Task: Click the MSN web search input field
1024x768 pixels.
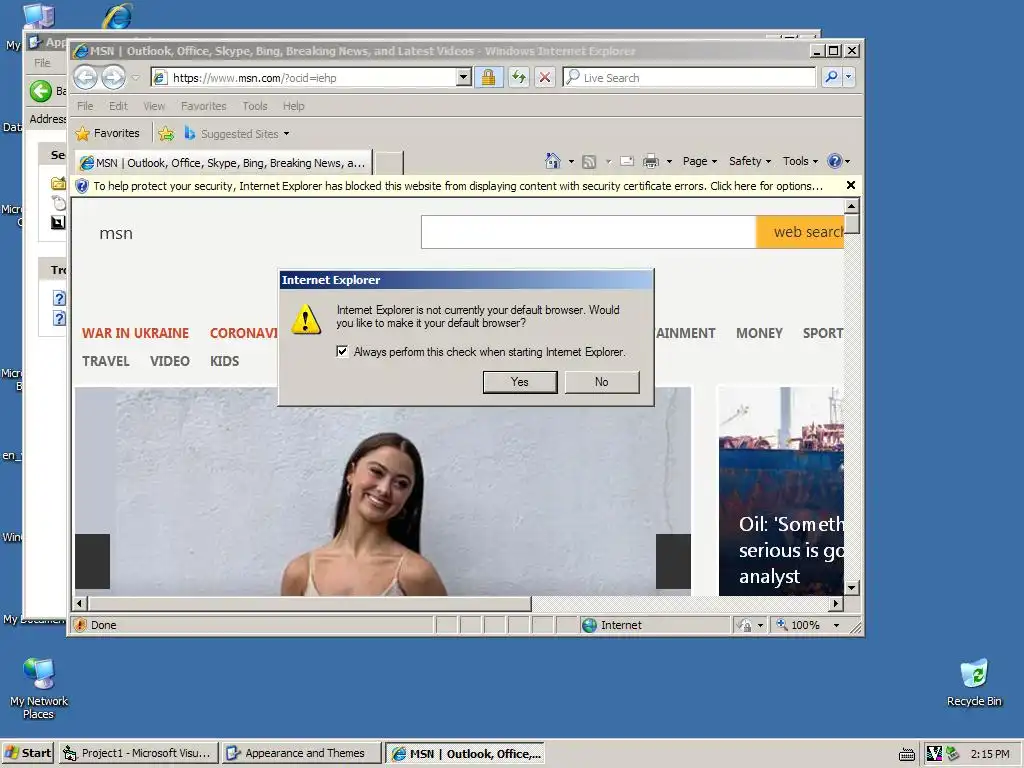Action: pyautogui.click(x=588, y=232)
